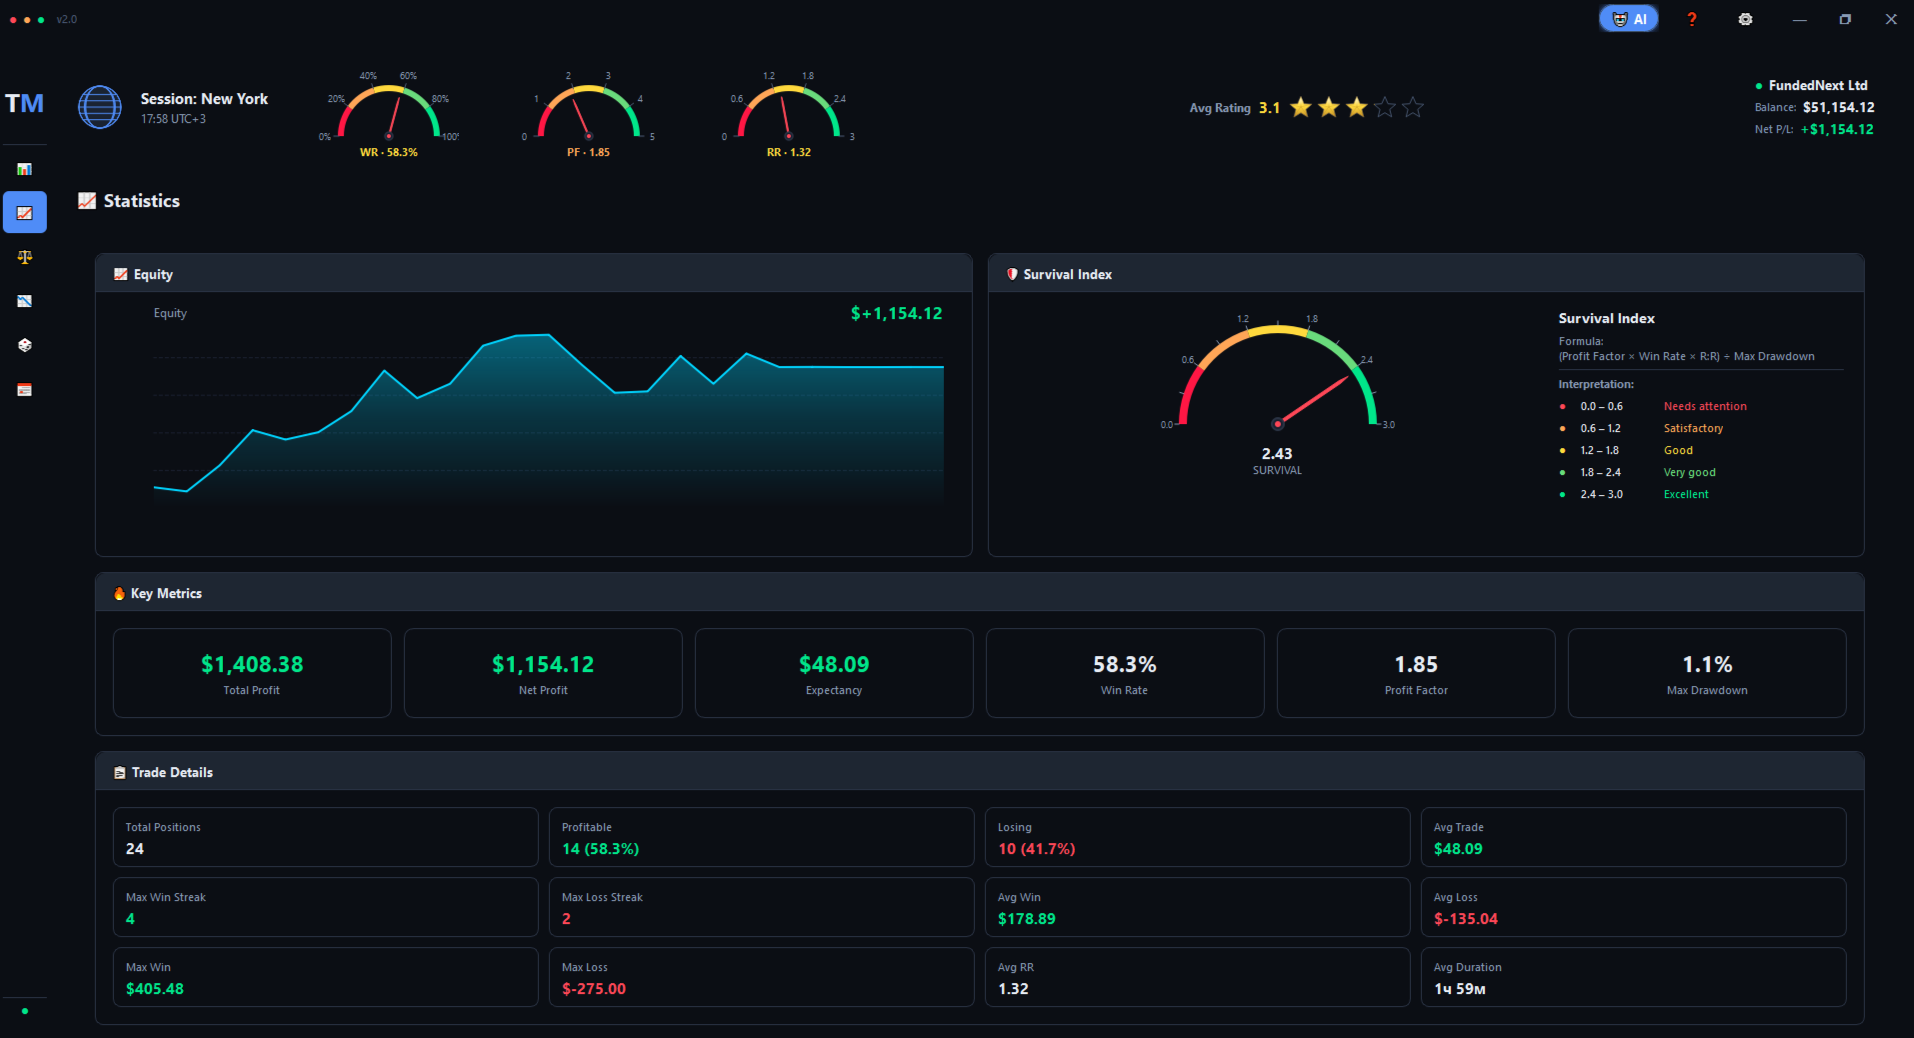This screenshot has height=1038, width=1914.
Task: Click the Survival Index panel header
Action: 1426,273
